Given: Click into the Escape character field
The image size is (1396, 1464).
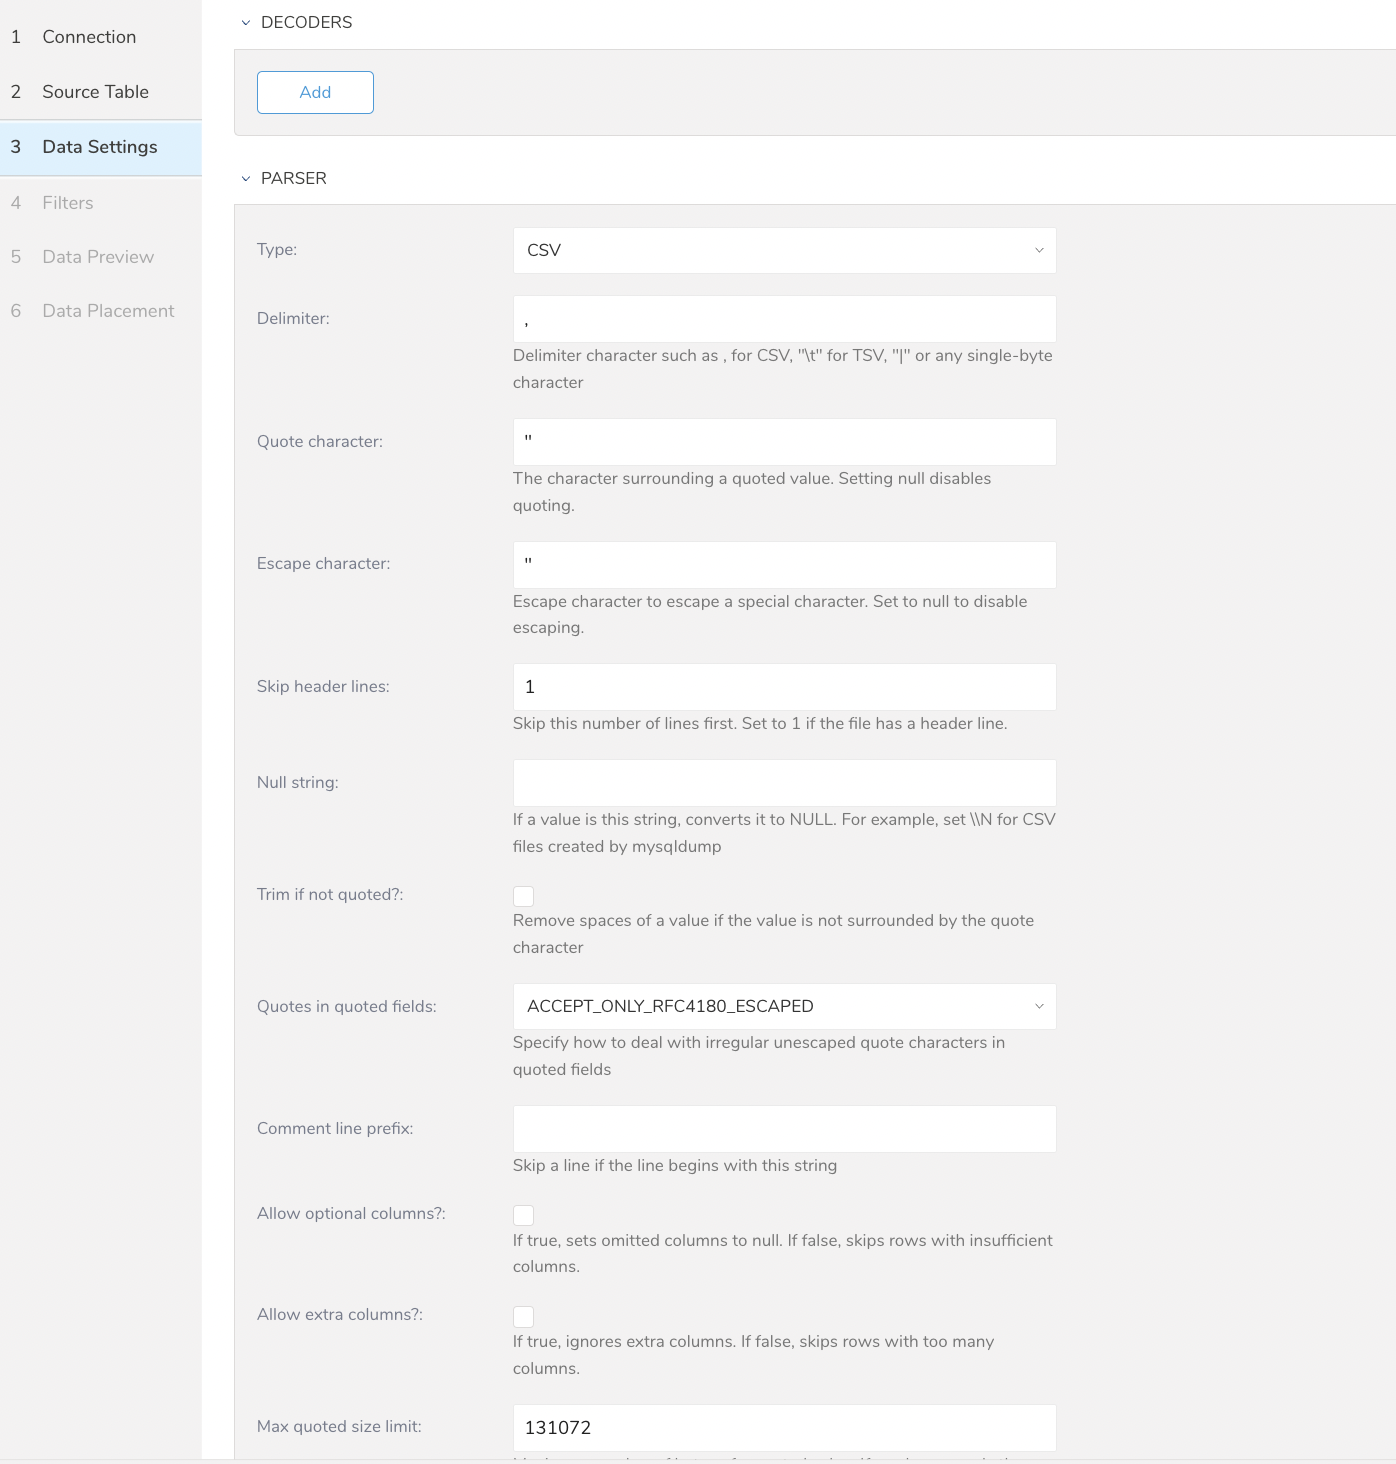Looking at the screenshot, I should point(784,565).
